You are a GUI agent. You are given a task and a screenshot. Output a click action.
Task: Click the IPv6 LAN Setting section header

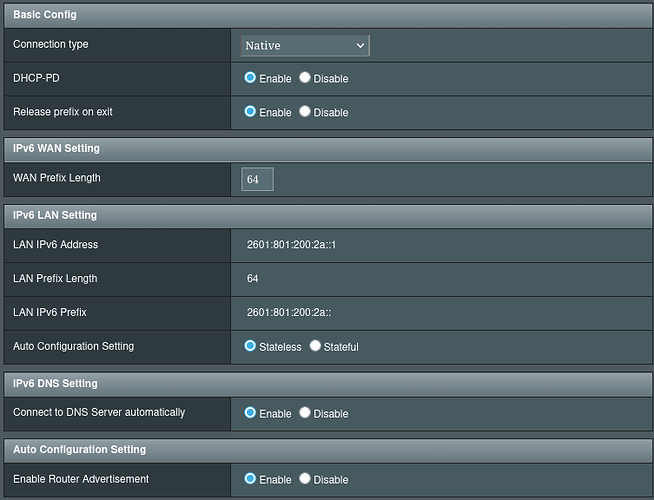pyautogui.click(x=55, y=215)
